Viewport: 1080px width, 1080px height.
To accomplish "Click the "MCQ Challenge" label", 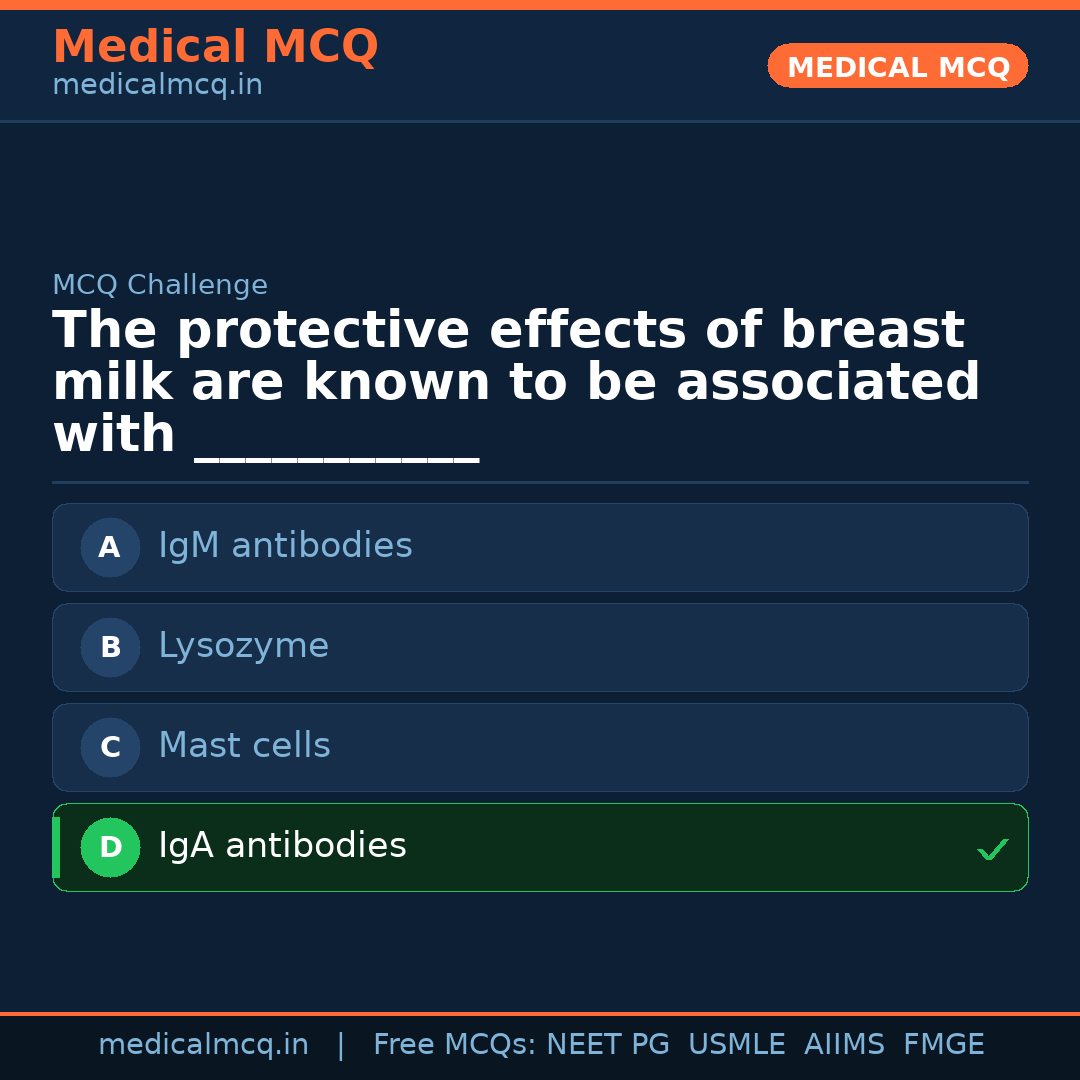I will (160, 285).
